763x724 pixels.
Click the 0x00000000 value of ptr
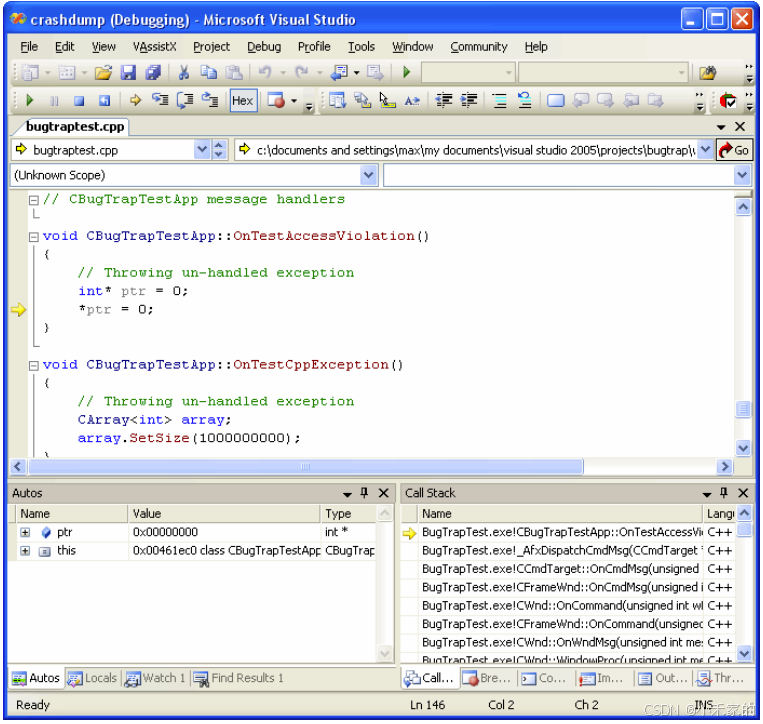point(165,532)
